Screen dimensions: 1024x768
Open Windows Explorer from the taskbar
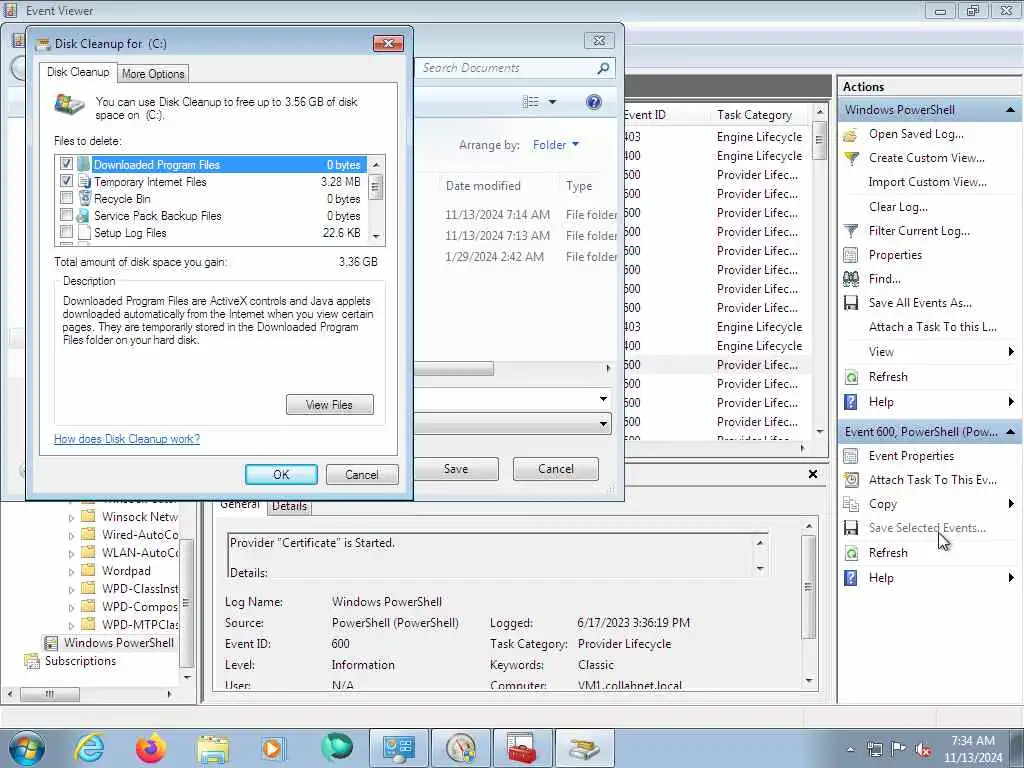213,748
